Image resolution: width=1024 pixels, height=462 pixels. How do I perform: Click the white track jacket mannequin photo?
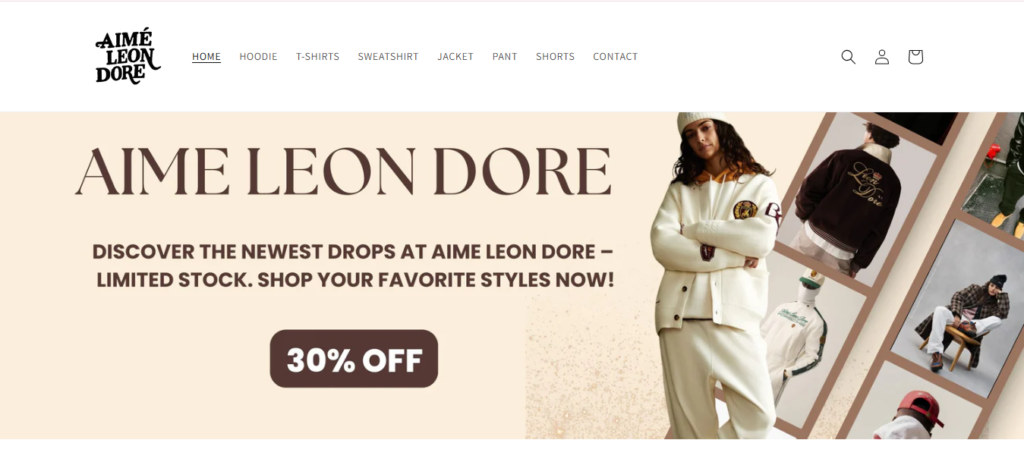pyautogui.click(x=802, y=340)
